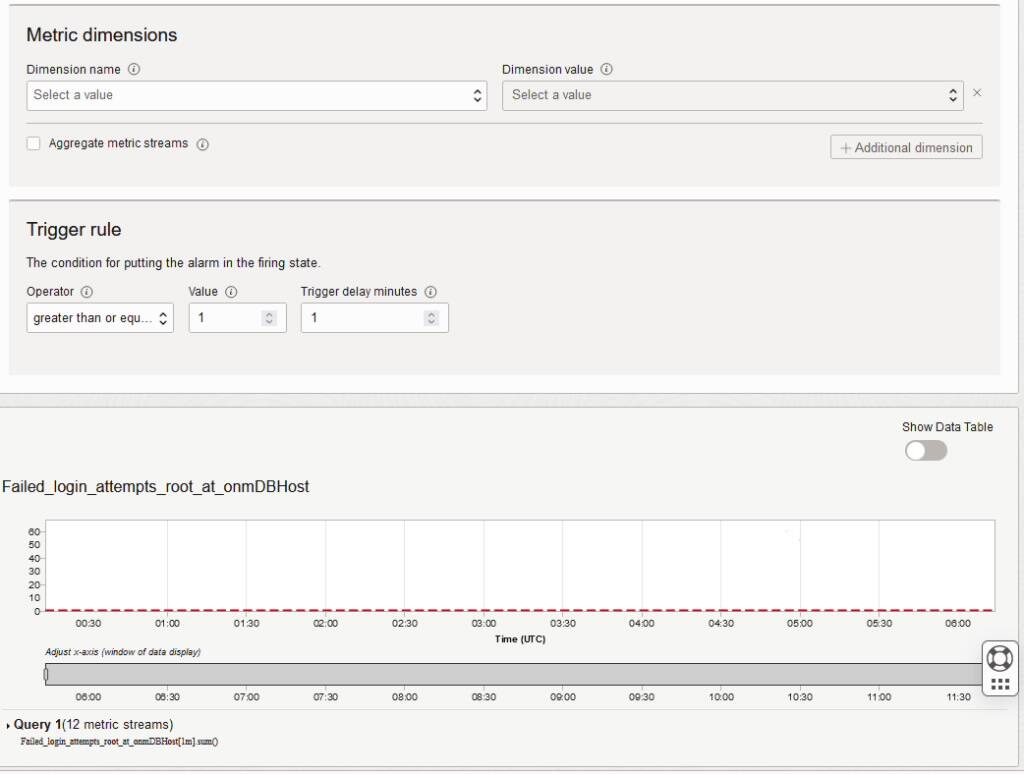Remove the dimension with the X icon
Viewport: 1024px width, 774px height.
(976, 92)
